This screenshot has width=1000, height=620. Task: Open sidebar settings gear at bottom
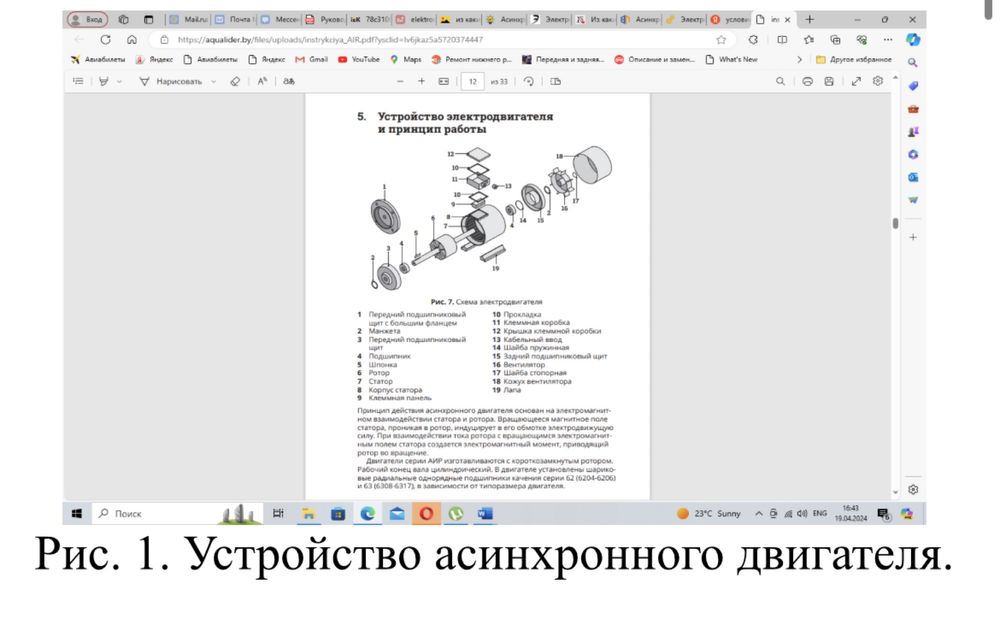[913, 490]
